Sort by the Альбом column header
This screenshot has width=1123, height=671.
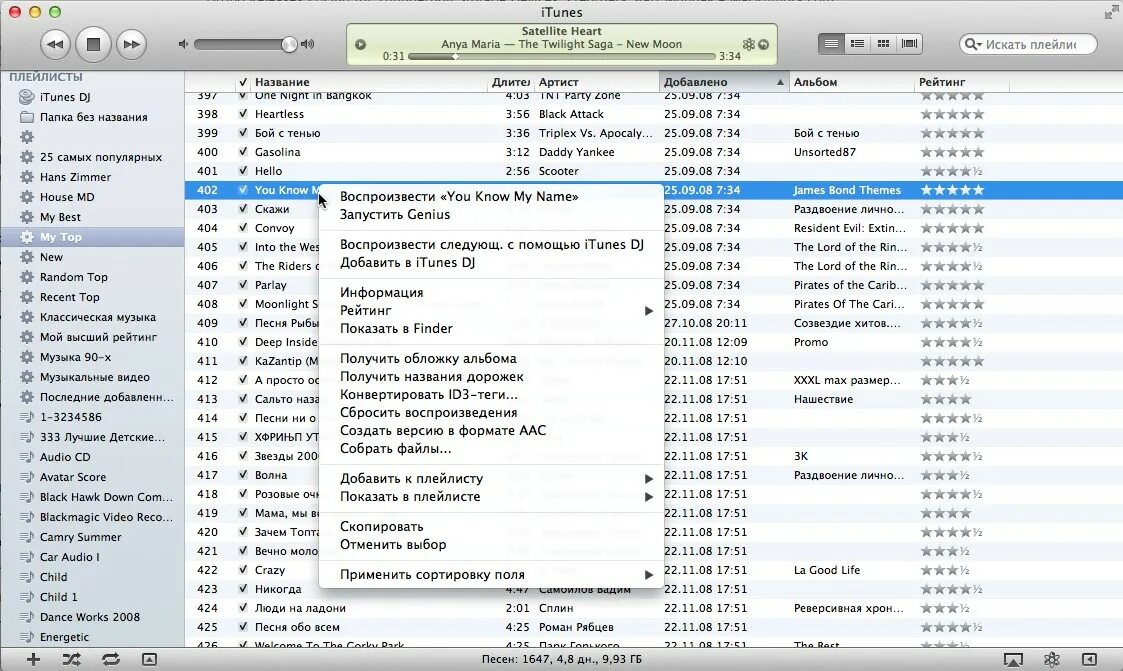point(852,82)
